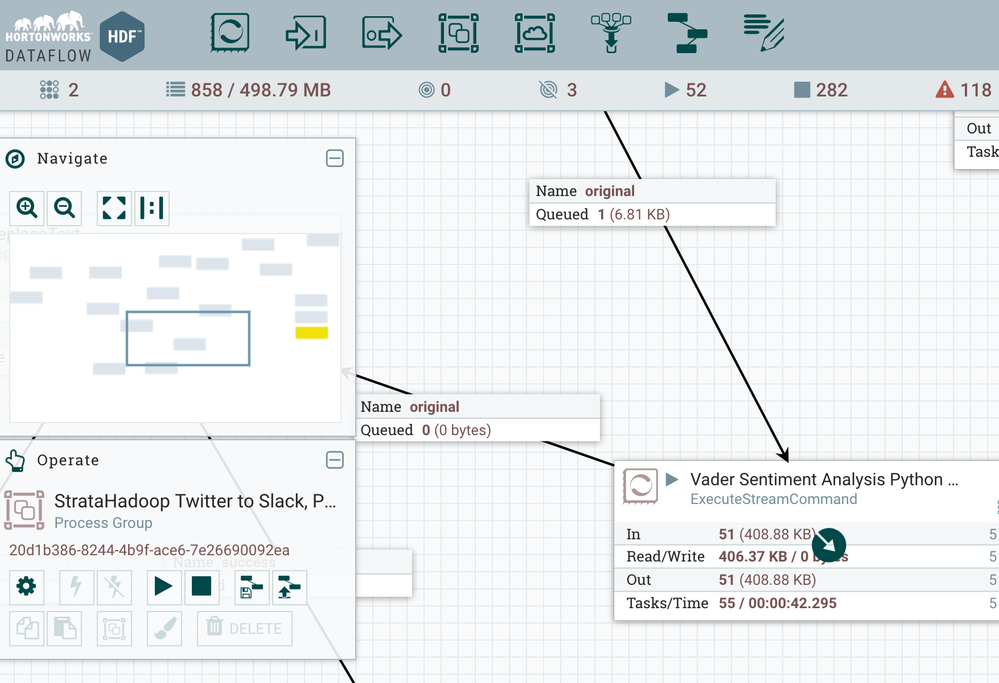Select the Process Group toolbar icon
This screenshot has height=683, width=999.
click(x=459, y=32)
